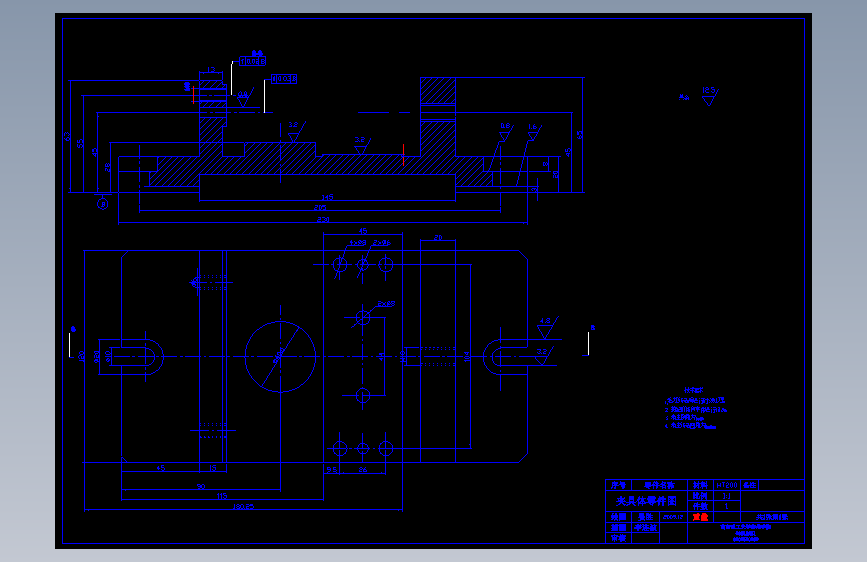The height and width of the screenshot is (562, 867).
Task: Select the 230 overall length dimension
Action: 323,220
